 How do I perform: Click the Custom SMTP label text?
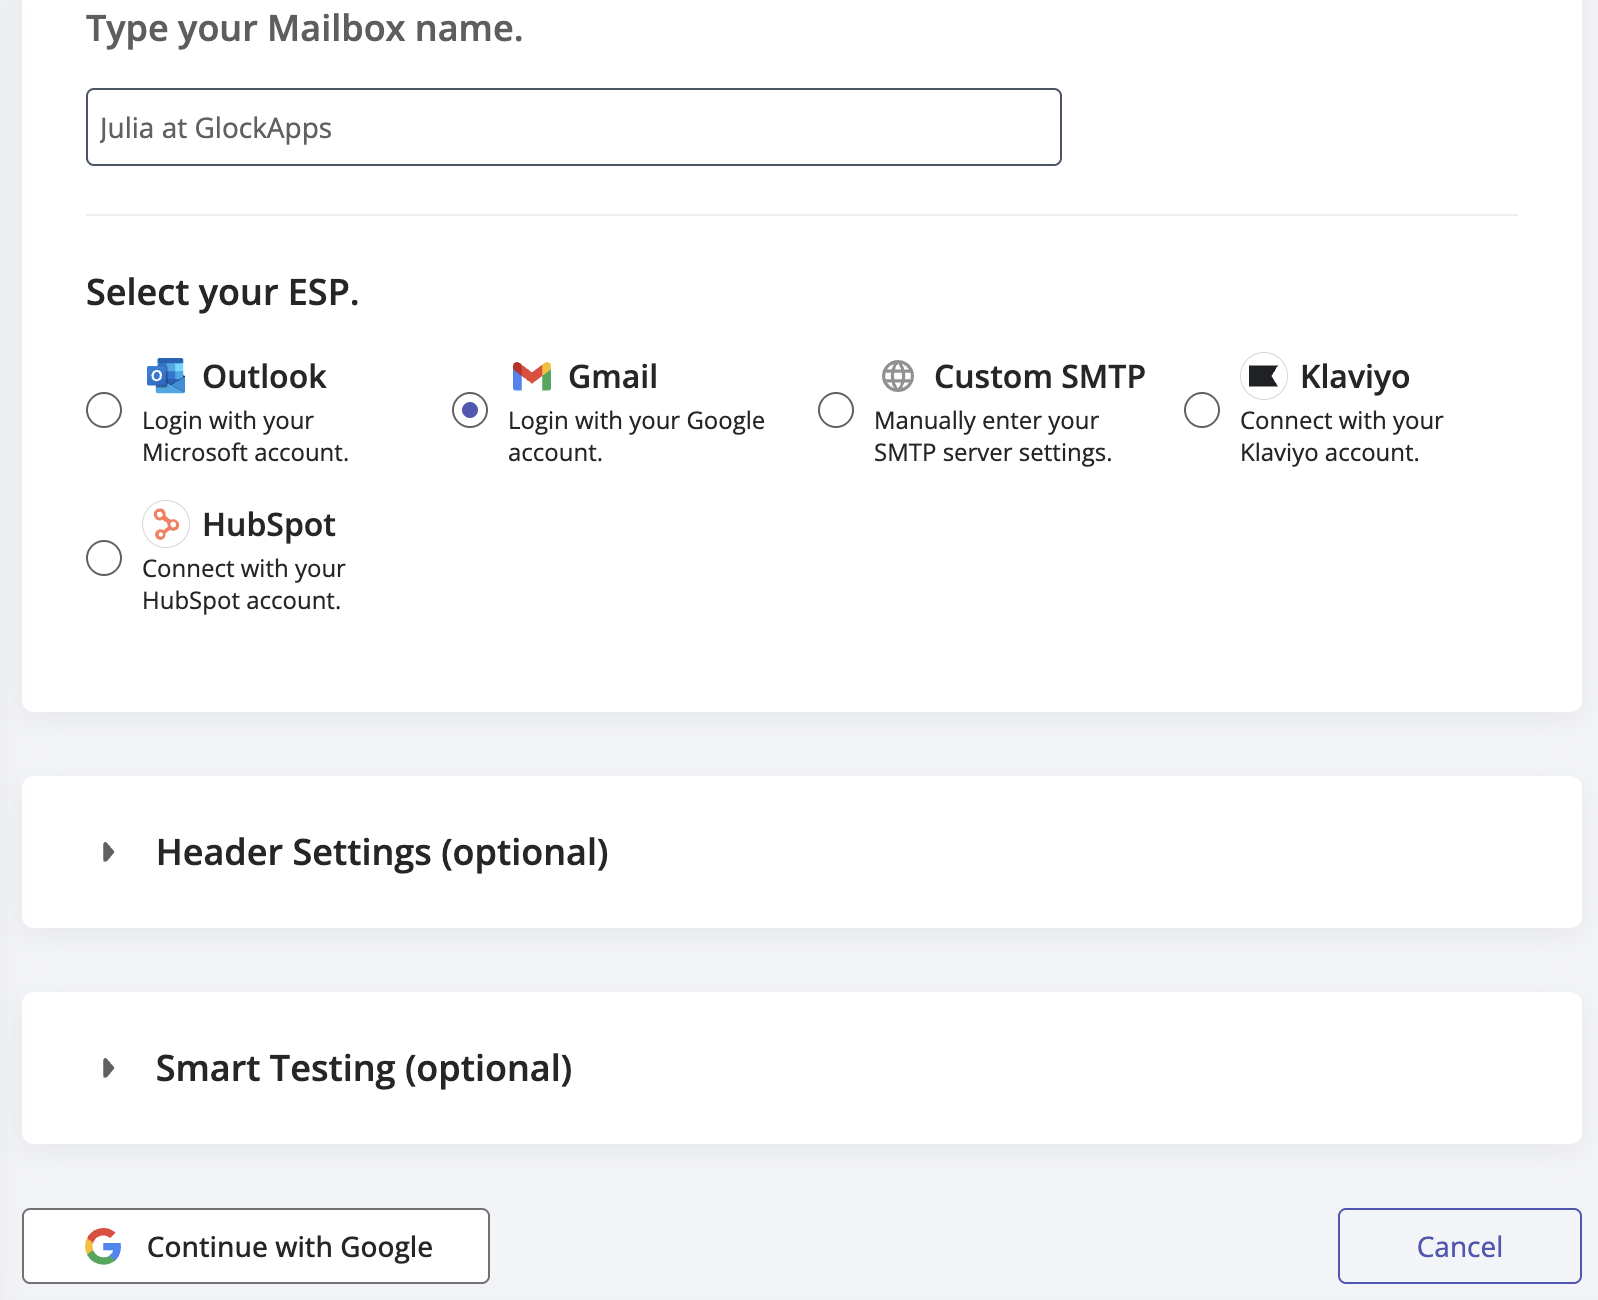point(1040,377)
